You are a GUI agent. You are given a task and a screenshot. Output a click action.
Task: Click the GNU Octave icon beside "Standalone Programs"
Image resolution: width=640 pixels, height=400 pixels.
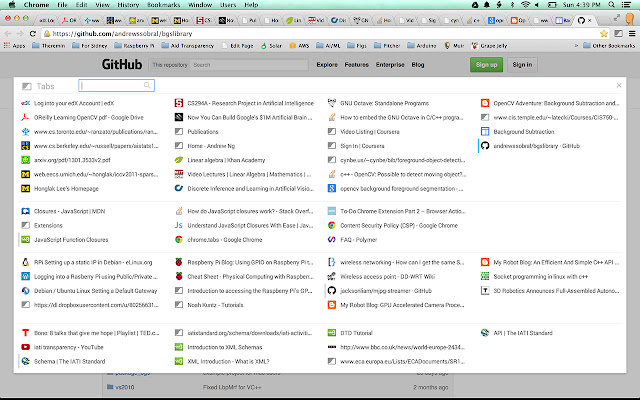(332, 103)
